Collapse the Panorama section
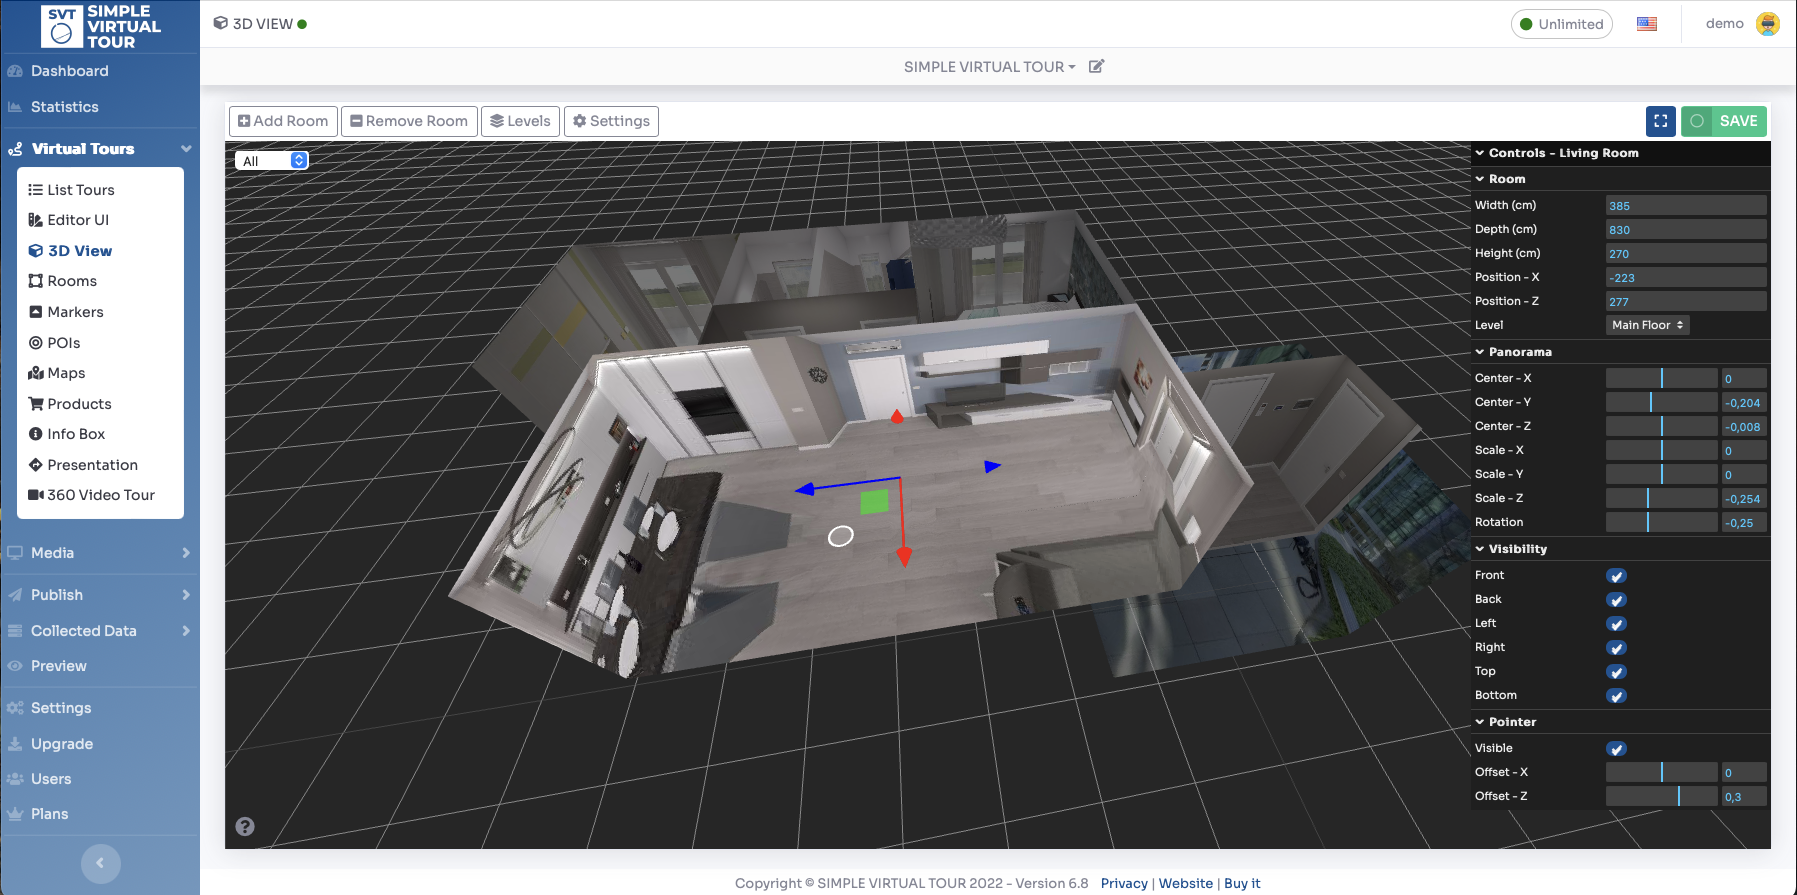Screen dimensions: 1797x895 1519,352
